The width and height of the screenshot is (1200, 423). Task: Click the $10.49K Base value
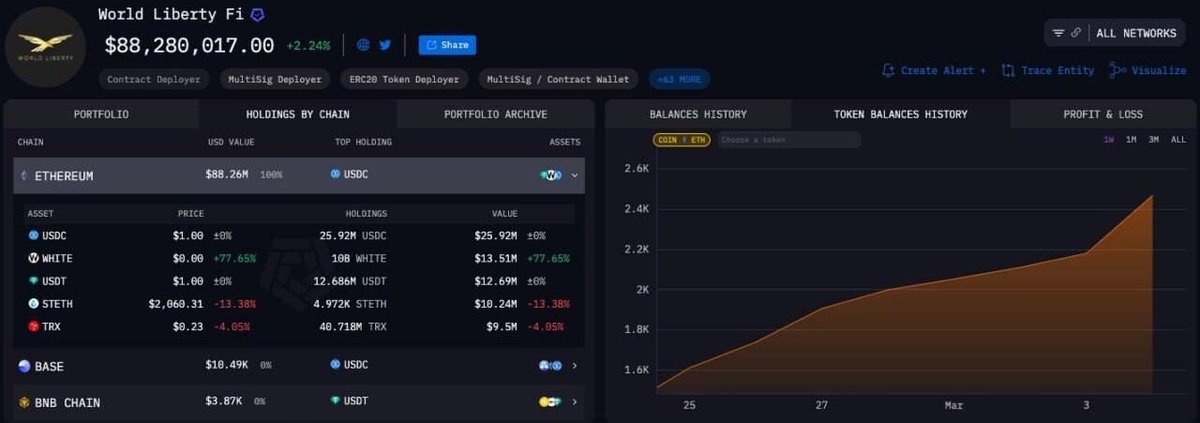[228, 366]
